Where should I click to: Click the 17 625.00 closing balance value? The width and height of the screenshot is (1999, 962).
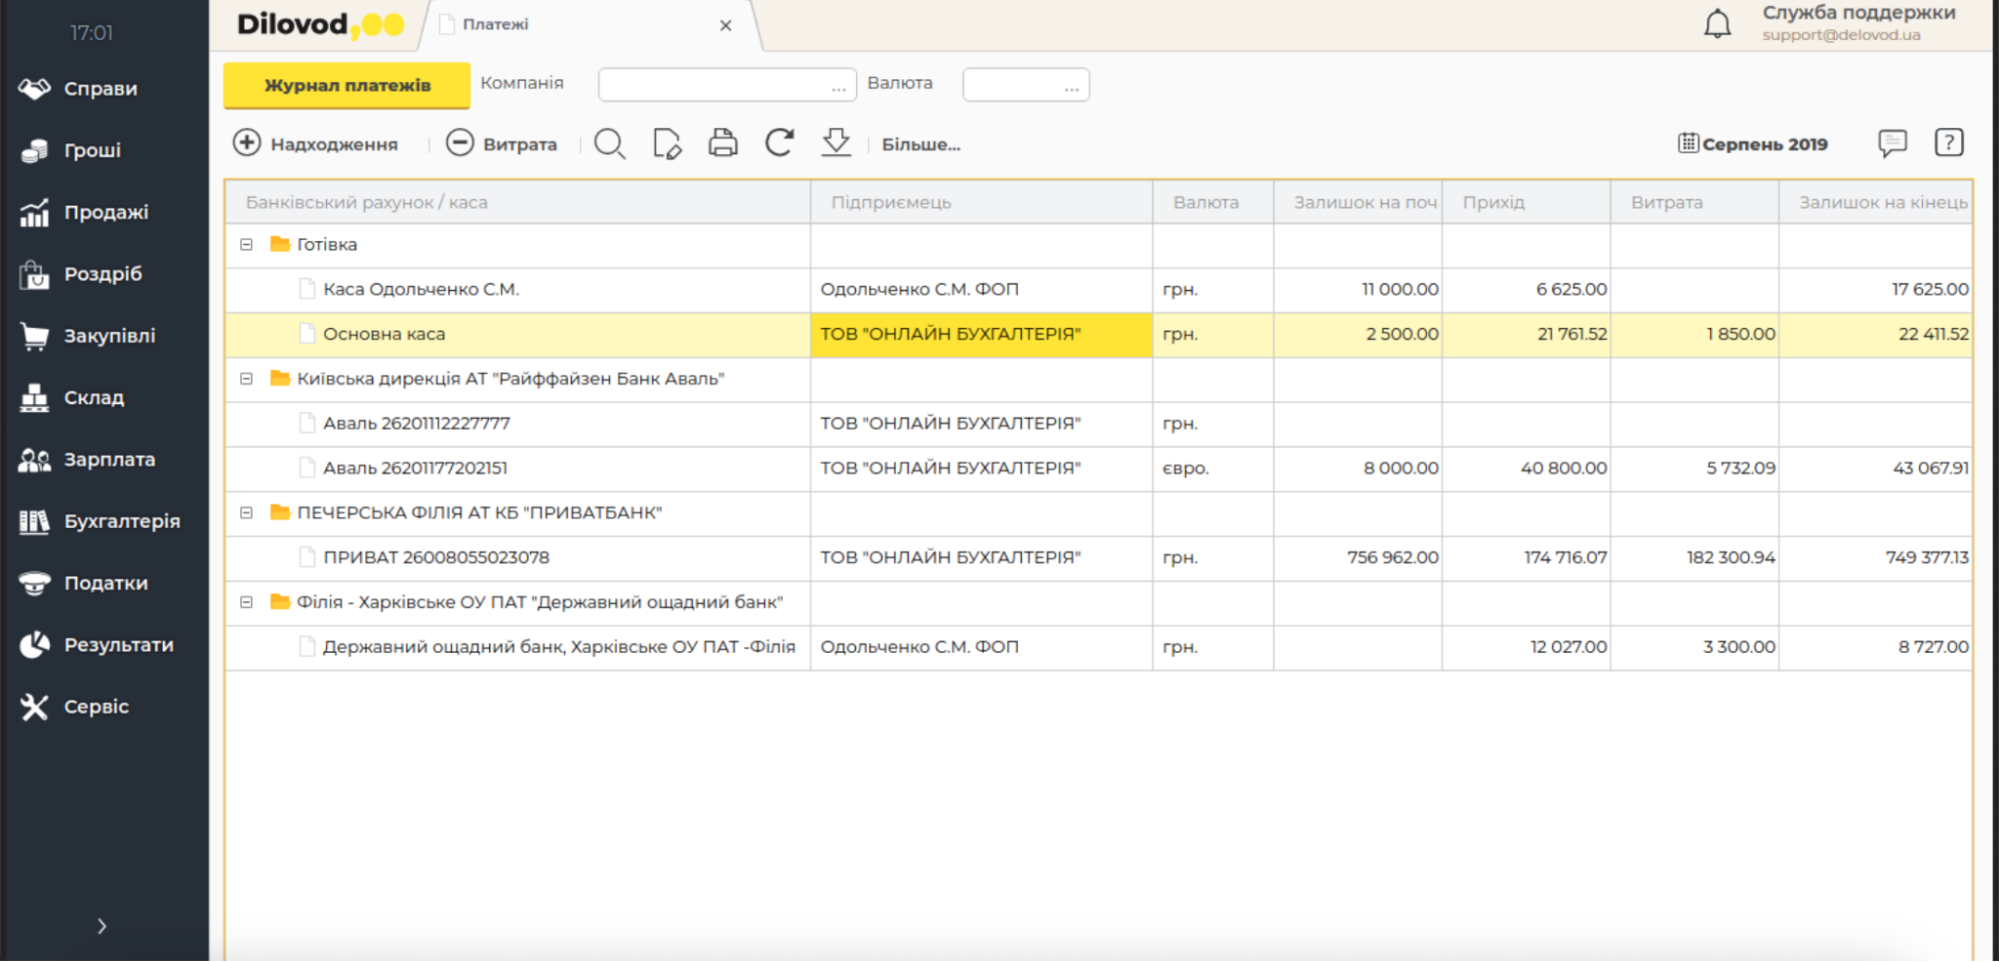pyautogui.click(x=1930, y=290)
